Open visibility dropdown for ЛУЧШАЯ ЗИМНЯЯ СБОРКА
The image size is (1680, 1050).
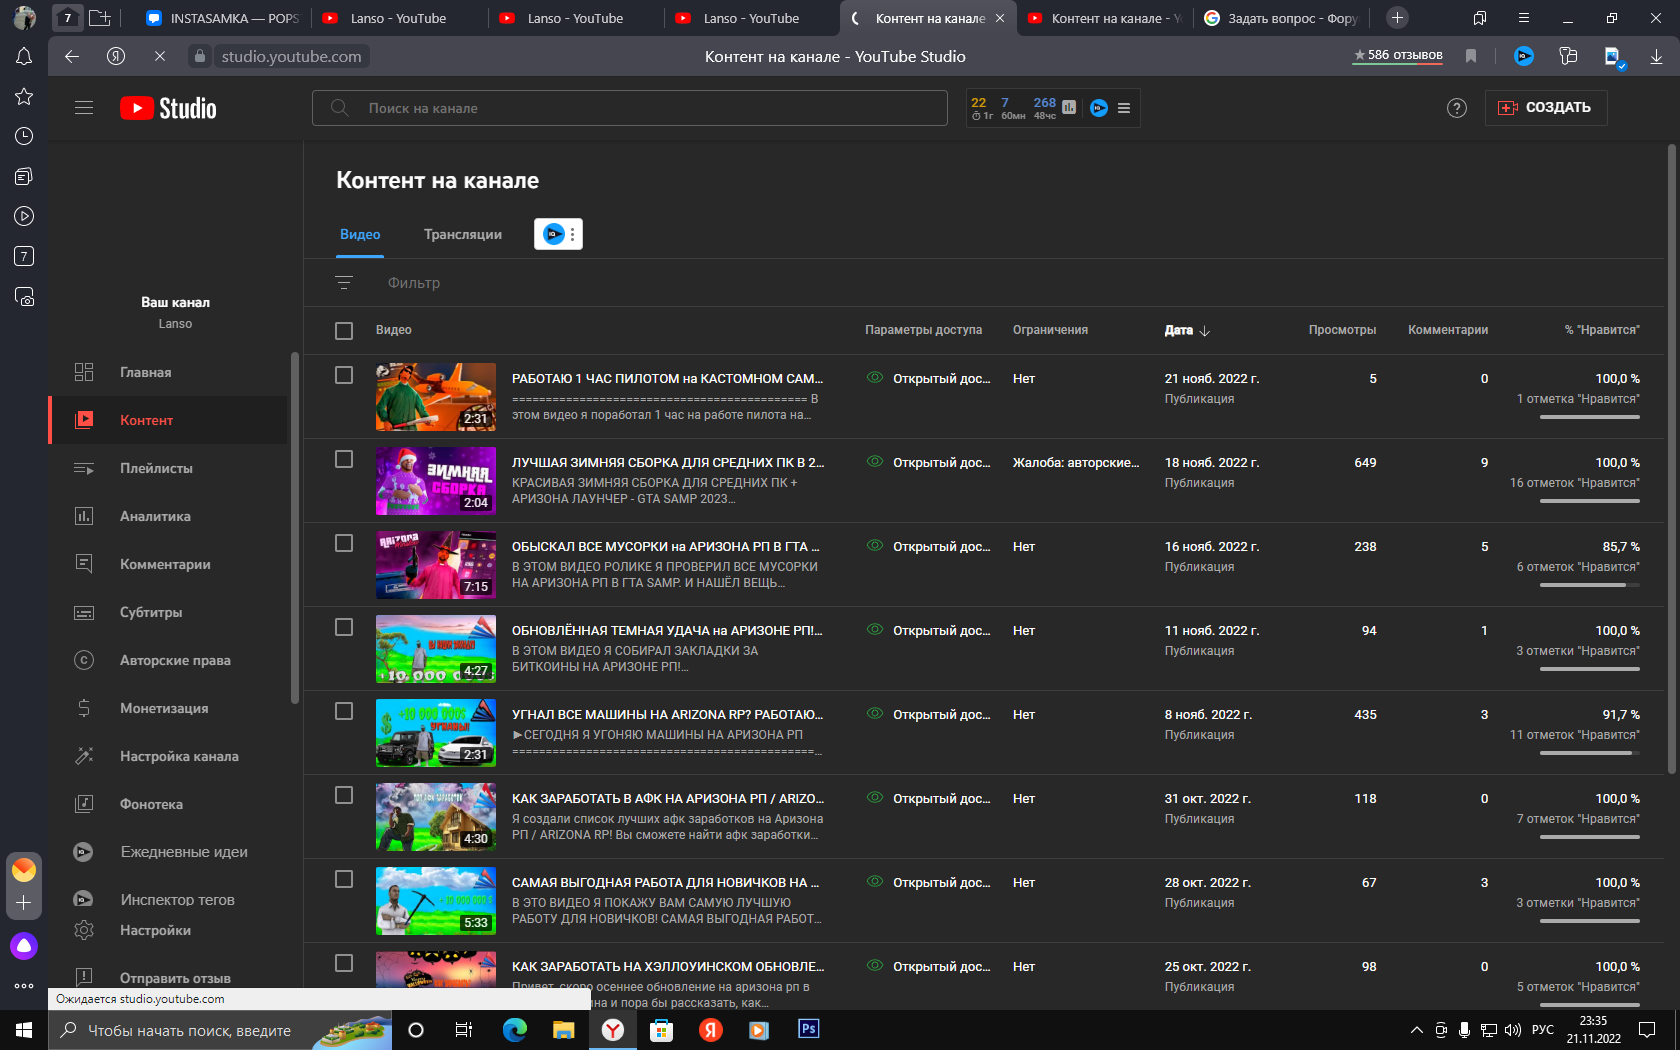tap(929, 463)
